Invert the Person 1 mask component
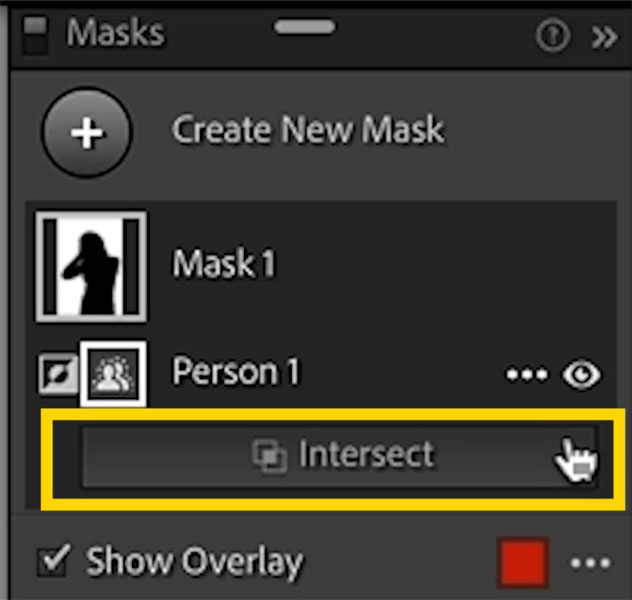 (58, 374)
